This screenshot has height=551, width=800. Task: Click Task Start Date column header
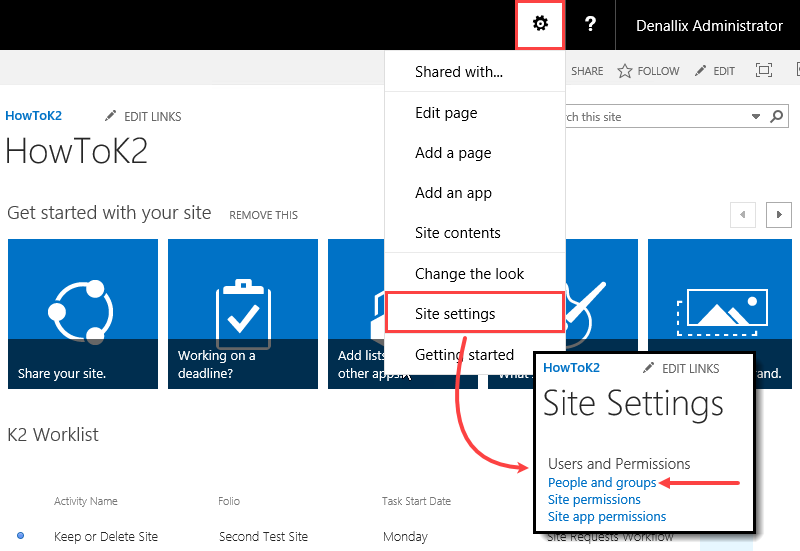tap(416, 501)
